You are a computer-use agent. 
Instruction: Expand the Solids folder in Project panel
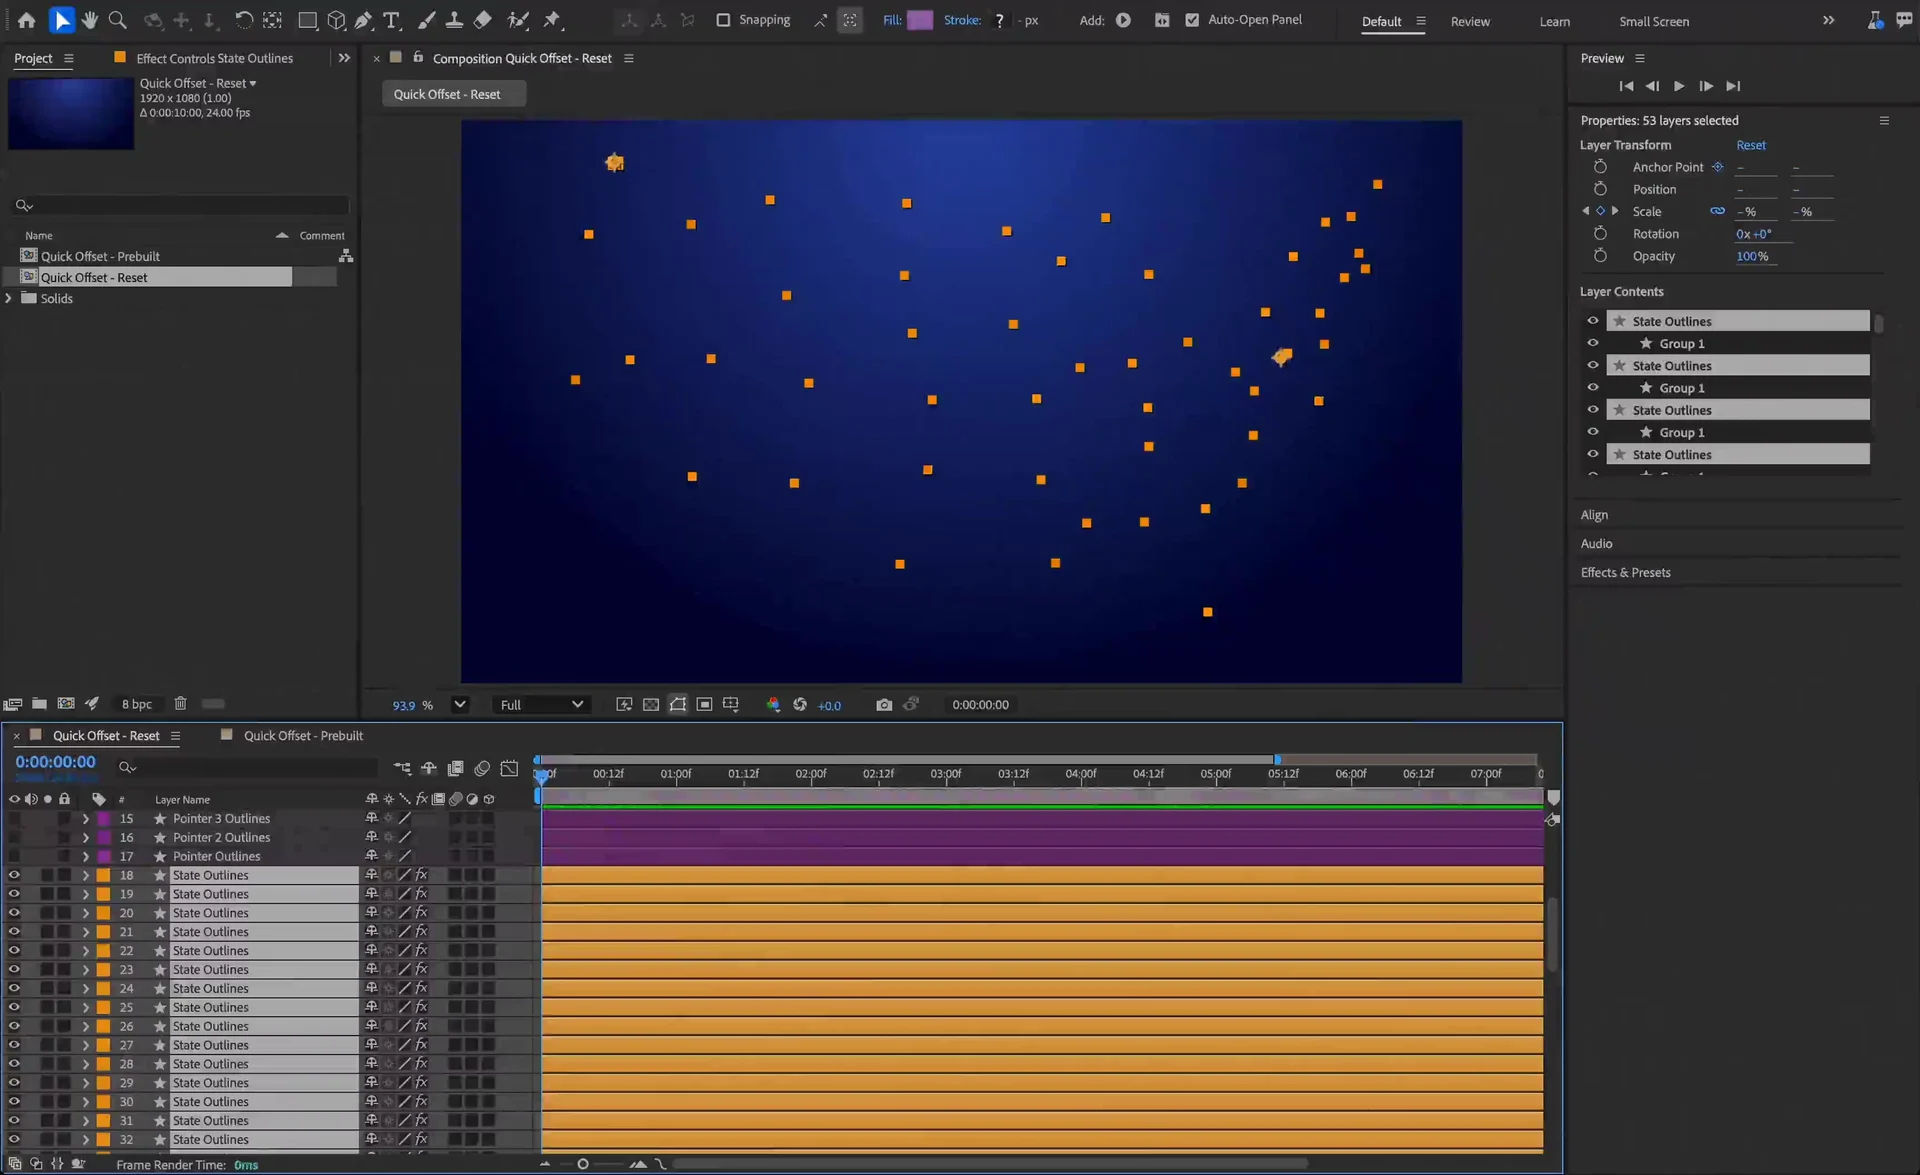pyautogui.click(x=8, y=298)
